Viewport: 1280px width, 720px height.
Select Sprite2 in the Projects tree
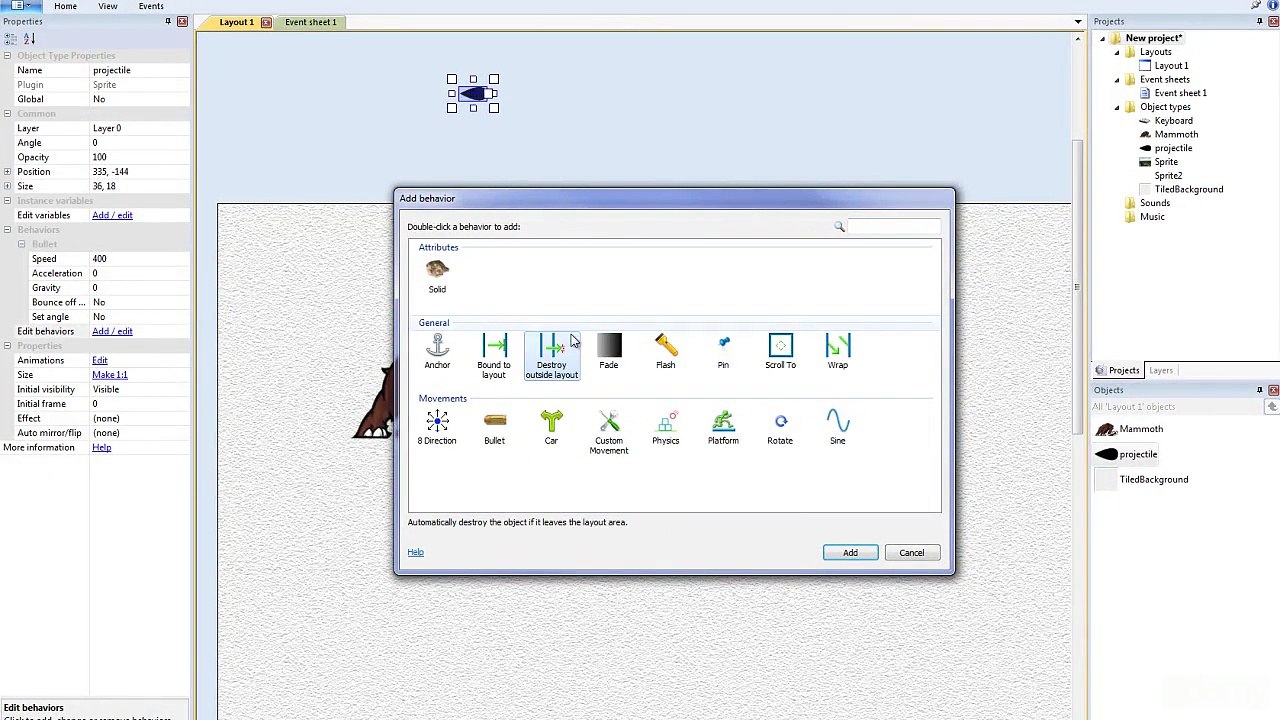tap(1168, 176)
